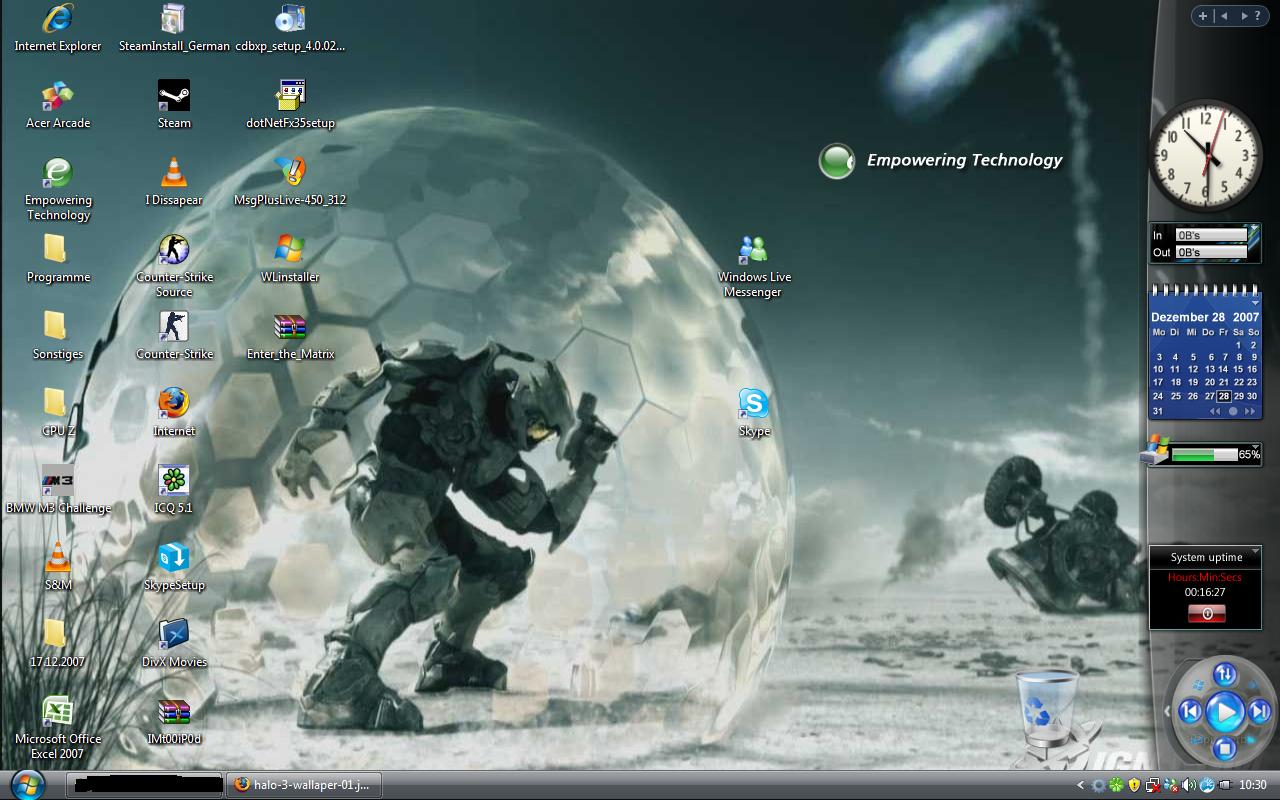Open sidebar help question mark

[1258, 16]
